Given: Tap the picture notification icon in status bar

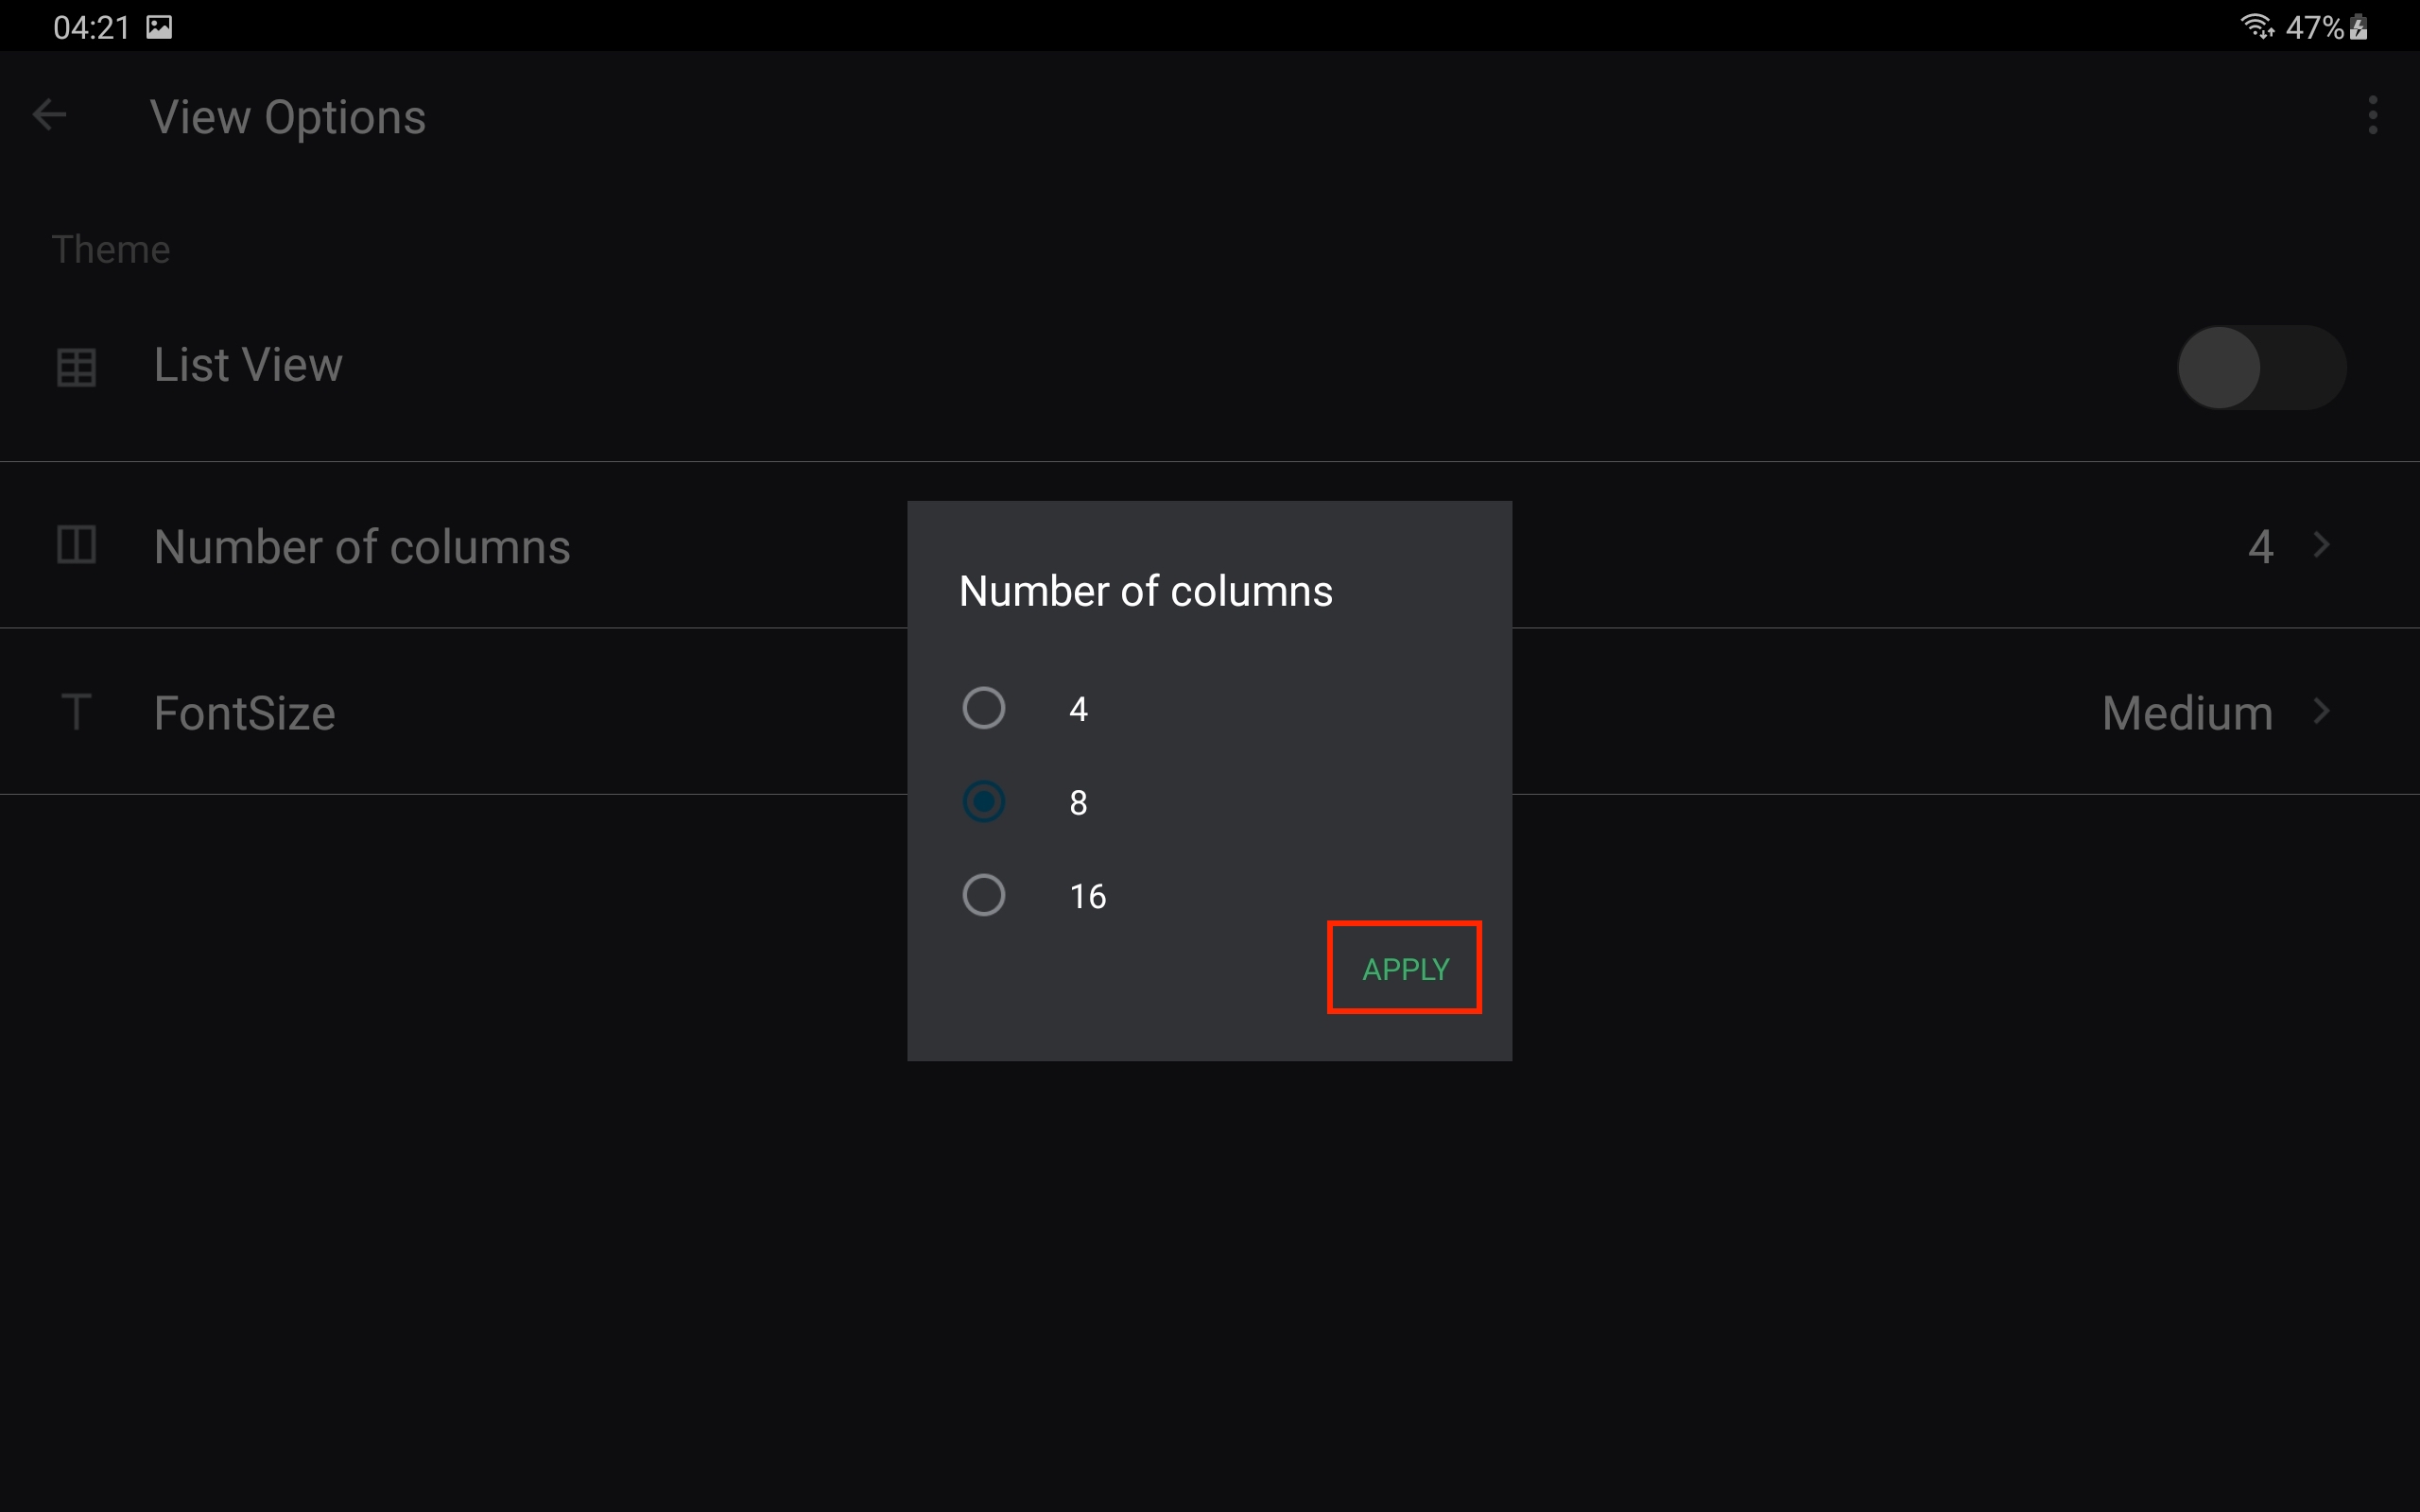Looking at the screenshot, I should coord(159,27).
